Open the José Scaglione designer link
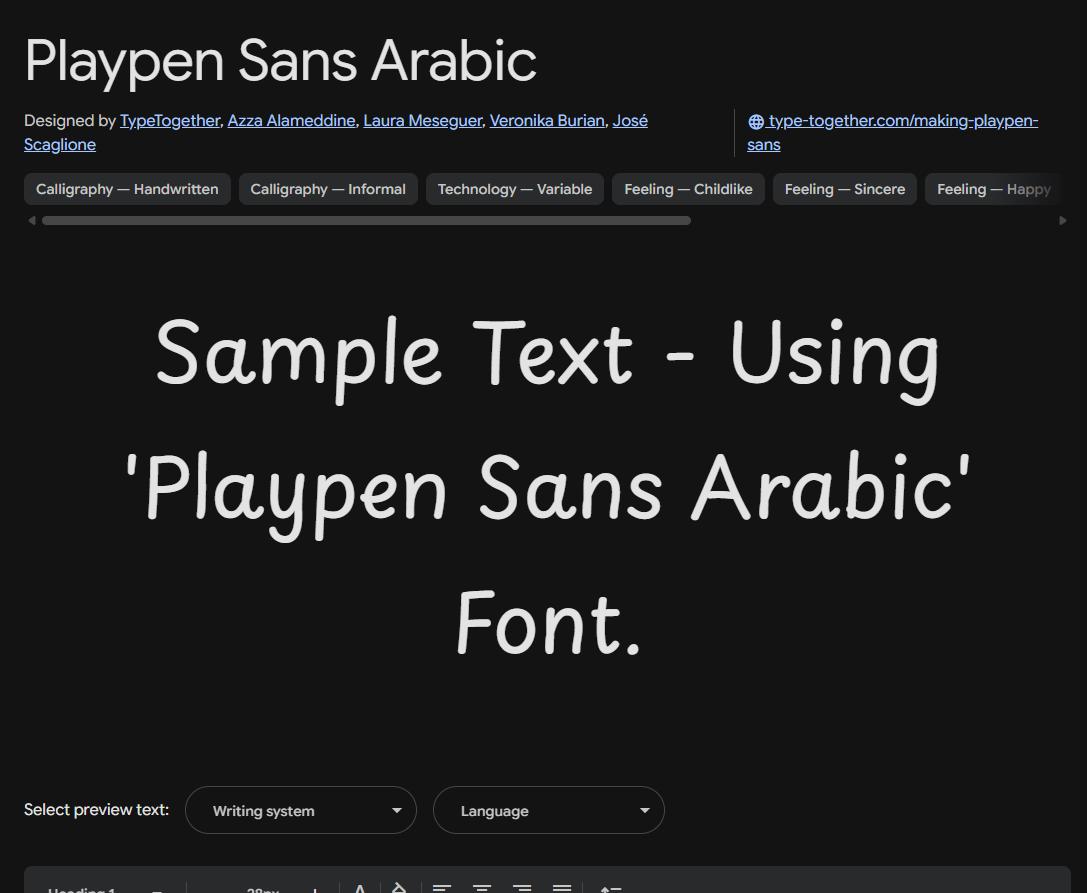This screenshot has width=1087, height=893. coord(630,121)
